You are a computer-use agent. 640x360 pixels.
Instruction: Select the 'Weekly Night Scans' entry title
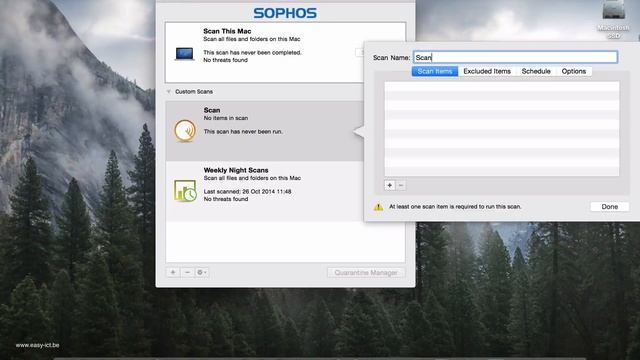(x=236, y=170)
